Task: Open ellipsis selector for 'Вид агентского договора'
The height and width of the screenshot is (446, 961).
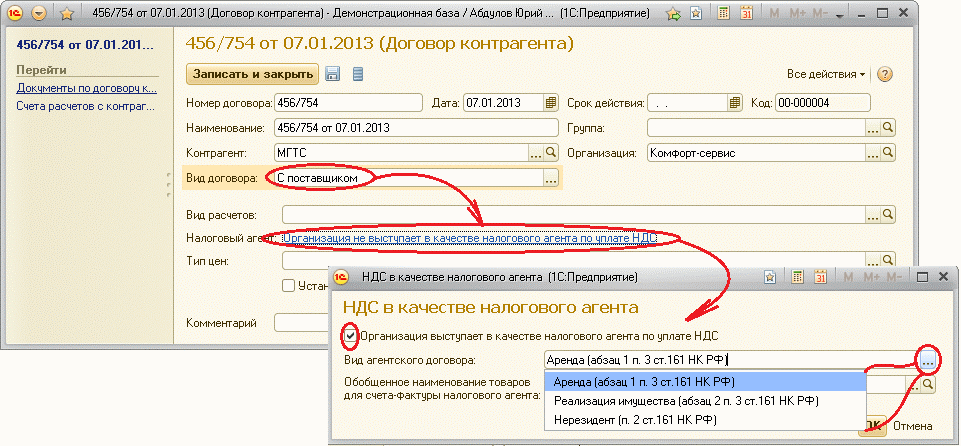Action: tap(927, 361)
